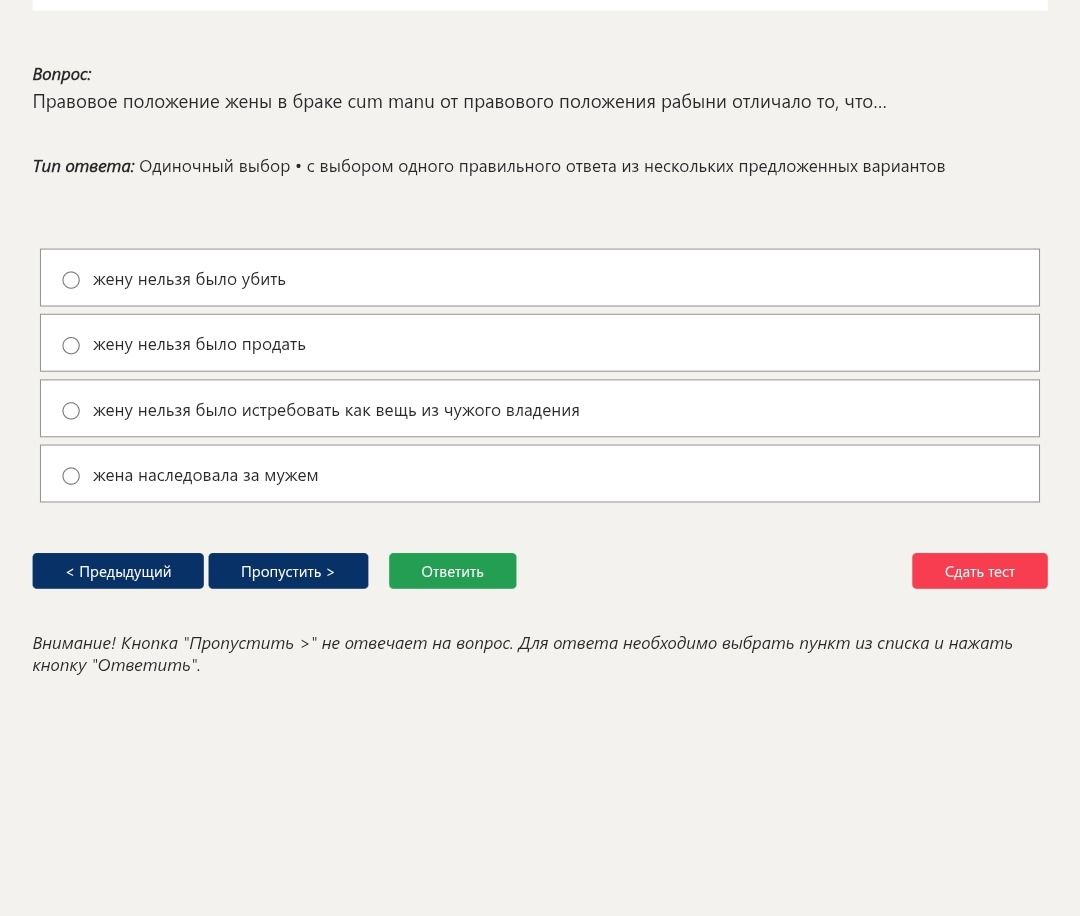Image resolution: width=1080 pixels, height=916 pixels.
Task: Click the 'Тип ответа:' label
Action: pos(83,167)
